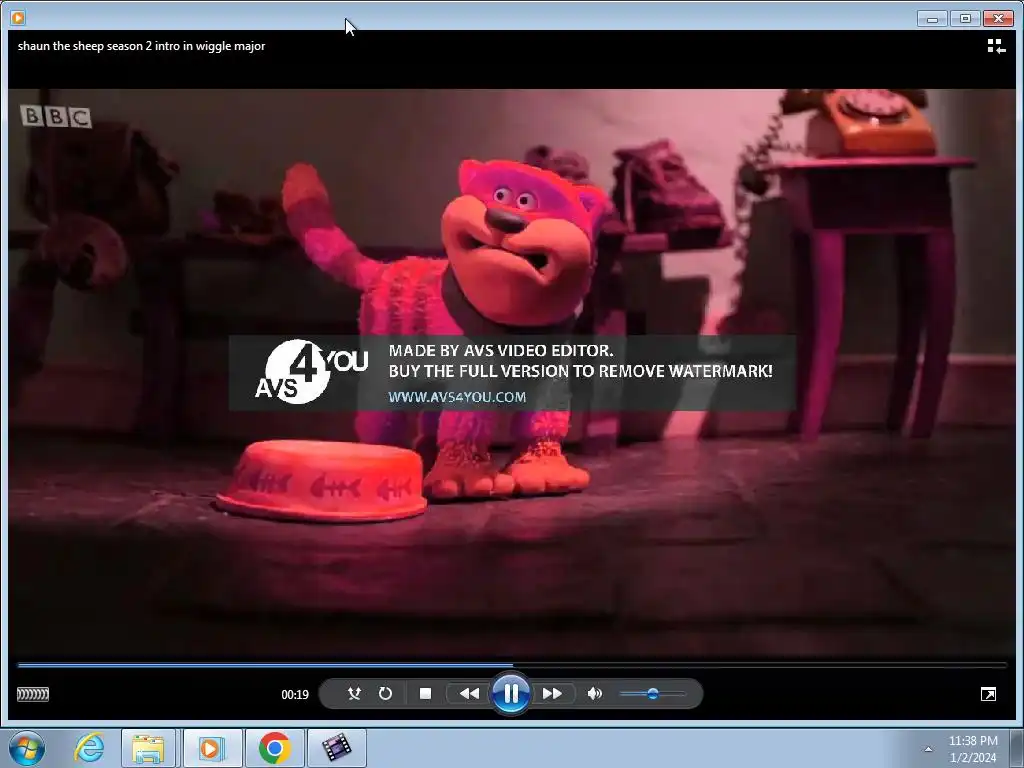Click the video seek progress bar
1024x768 pixels.
pyautogui.click(x=512, y=665)
